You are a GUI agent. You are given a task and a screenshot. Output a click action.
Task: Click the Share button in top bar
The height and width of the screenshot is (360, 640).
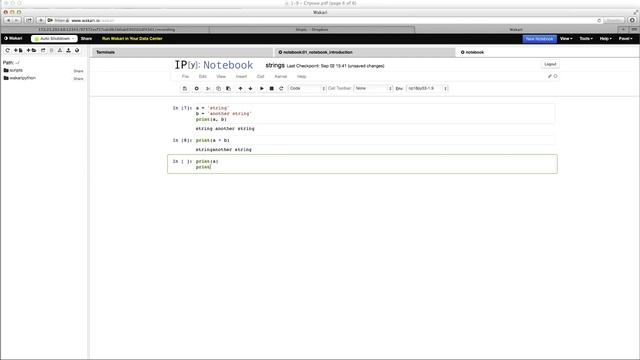tap(86, 39)
